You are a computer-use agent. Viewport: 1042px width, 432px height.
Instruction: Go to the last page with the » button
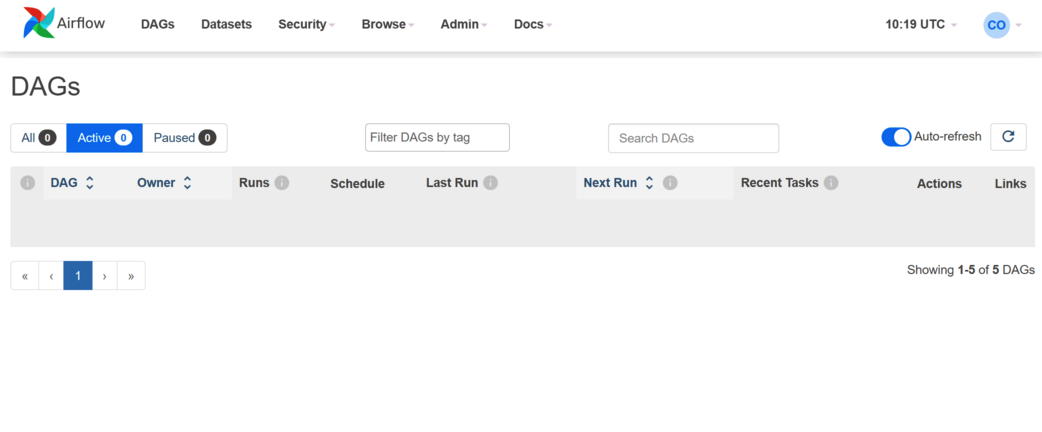pos(131,275)
